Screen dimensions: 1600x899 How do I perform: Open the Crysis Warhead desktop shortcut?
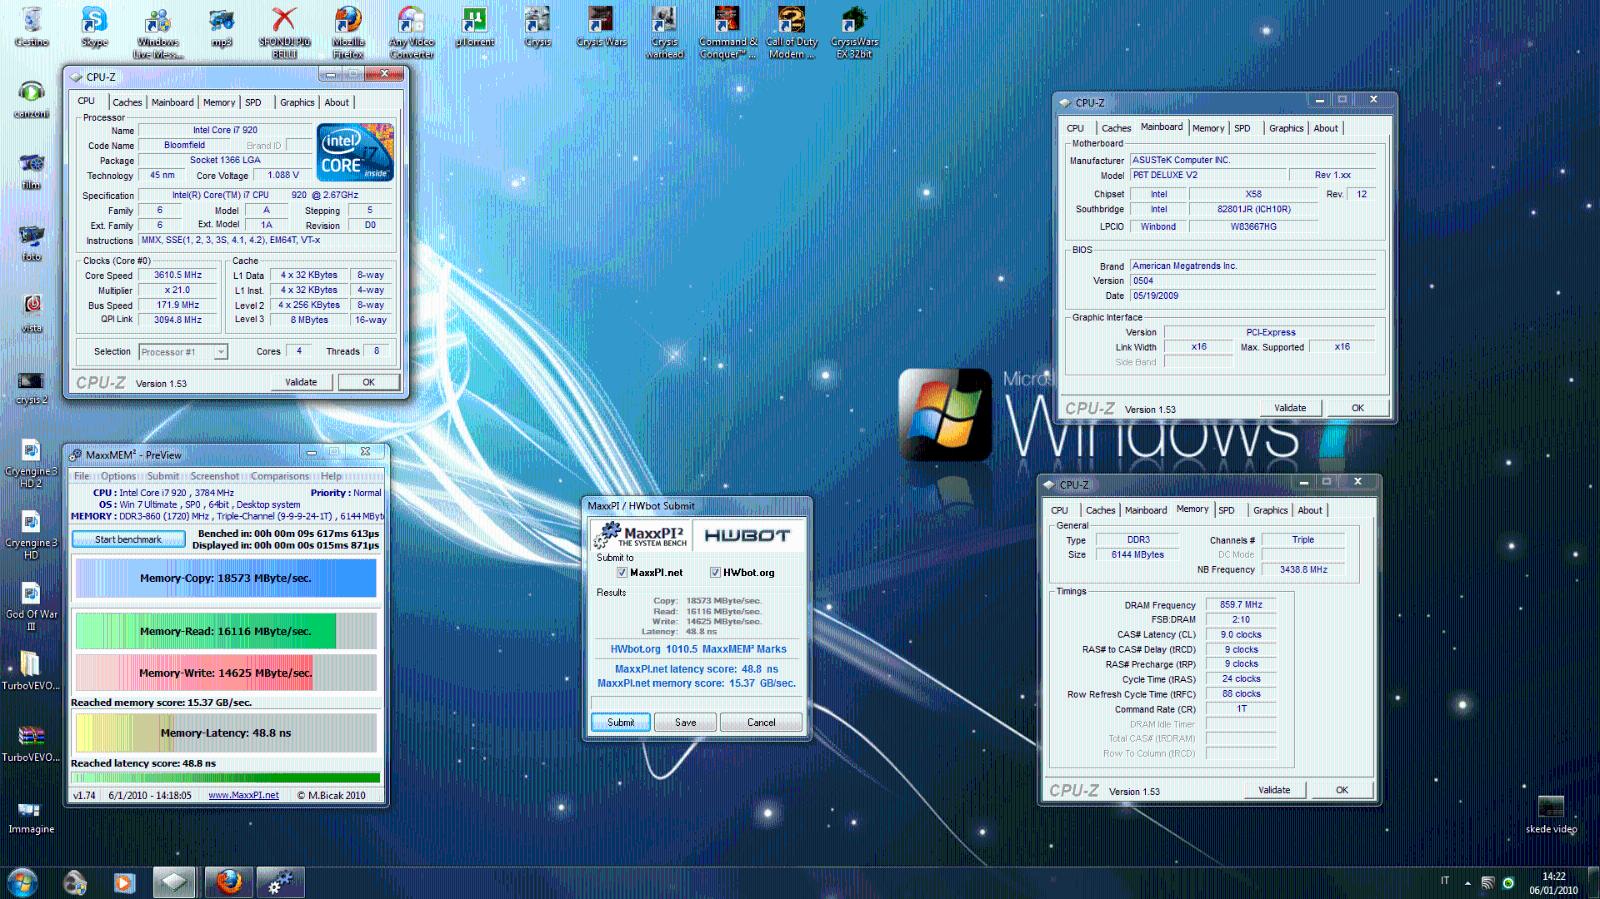pyautogui.click(x=664, y=32)
